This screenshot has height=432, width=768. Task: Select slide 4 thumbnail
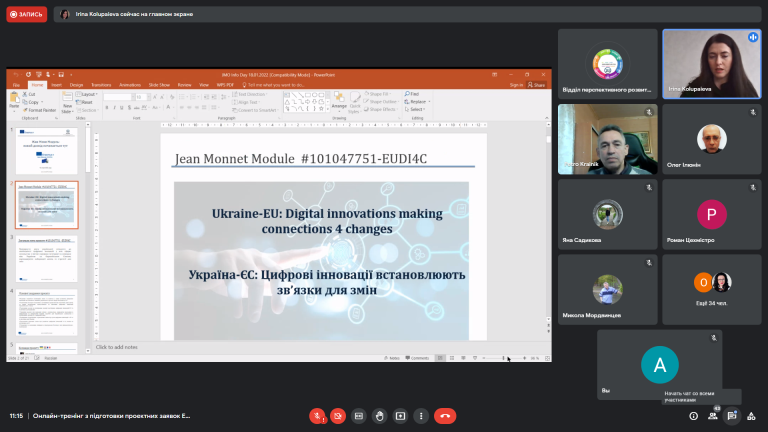point(46,312)
